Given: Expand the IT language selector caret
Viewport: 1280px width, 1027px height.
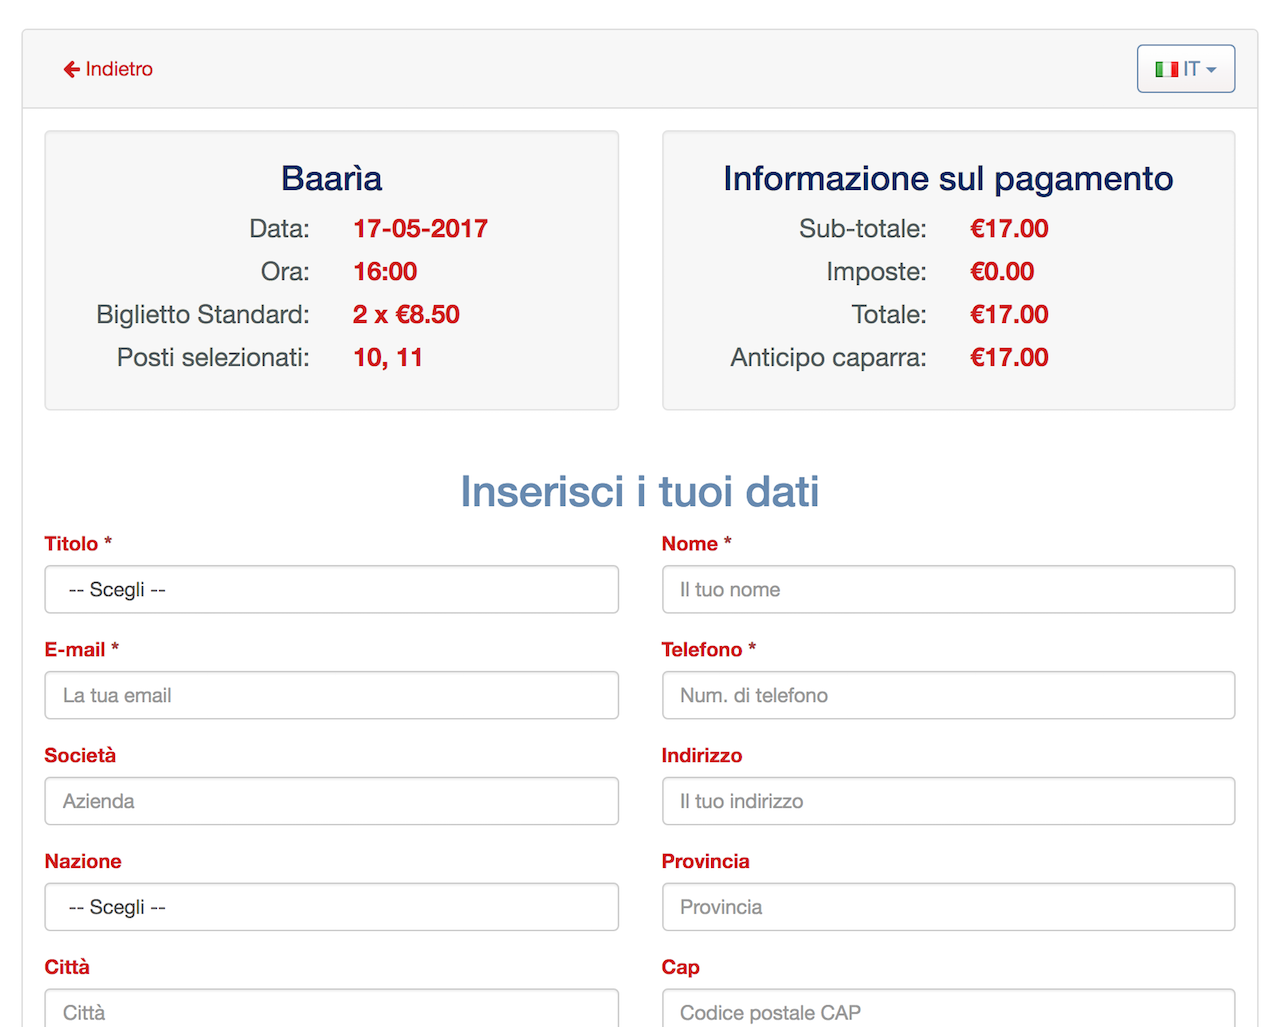Looking at the screenshot, I should 1211,70.
